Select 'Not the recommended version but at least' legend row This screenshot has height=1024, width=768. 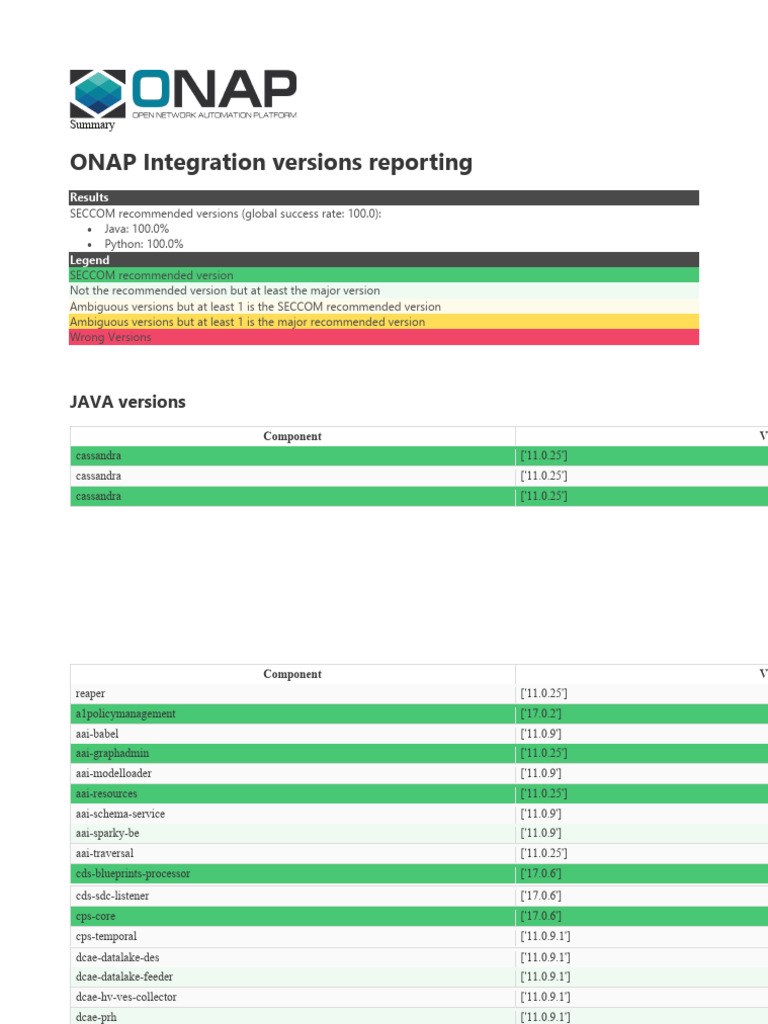(x=384, y=291)
